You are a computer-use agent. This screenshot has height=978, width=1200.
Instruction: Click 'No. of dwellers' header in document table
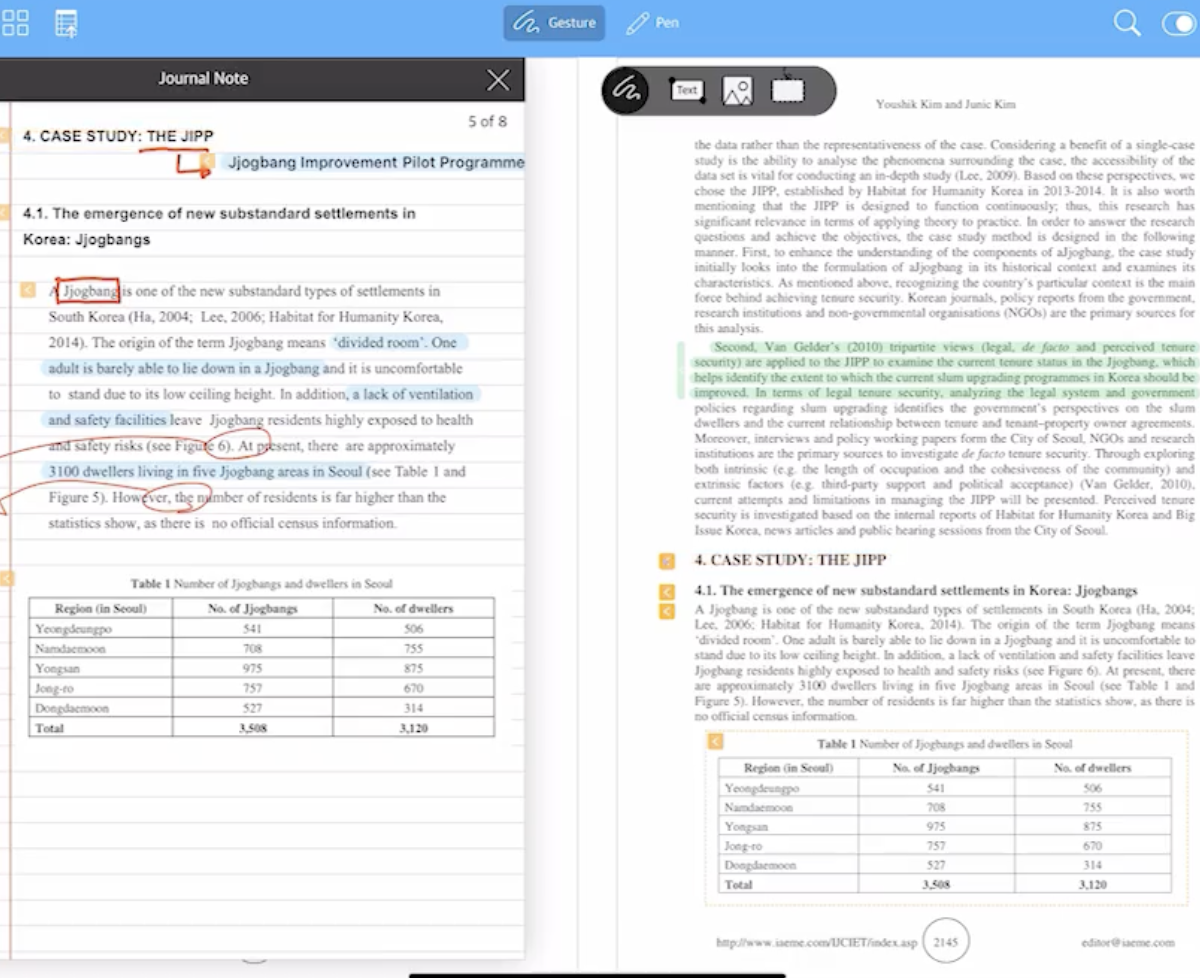pos(1092,768)
